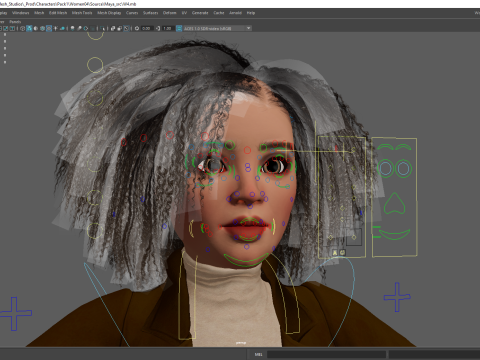480x360 pixels.
Task: Toggle X-ray joints icon
Action: (126, 28)
